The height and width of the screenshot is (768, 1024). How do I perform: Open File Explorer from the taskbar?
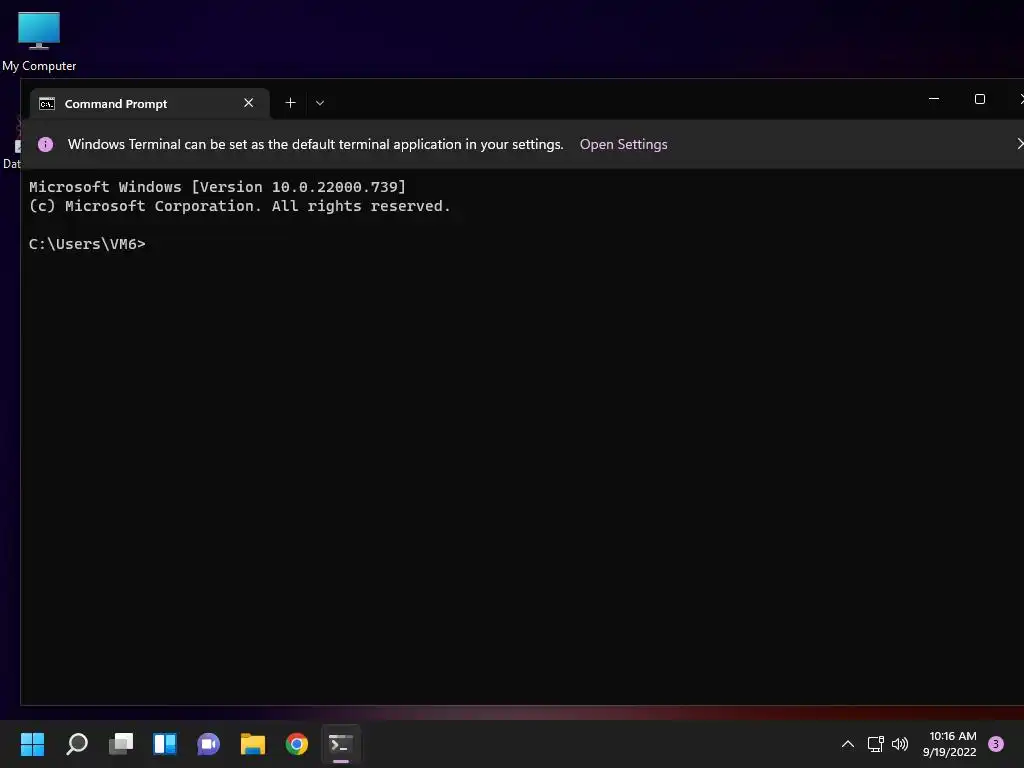pyautogui.click(x=253, y=744)
